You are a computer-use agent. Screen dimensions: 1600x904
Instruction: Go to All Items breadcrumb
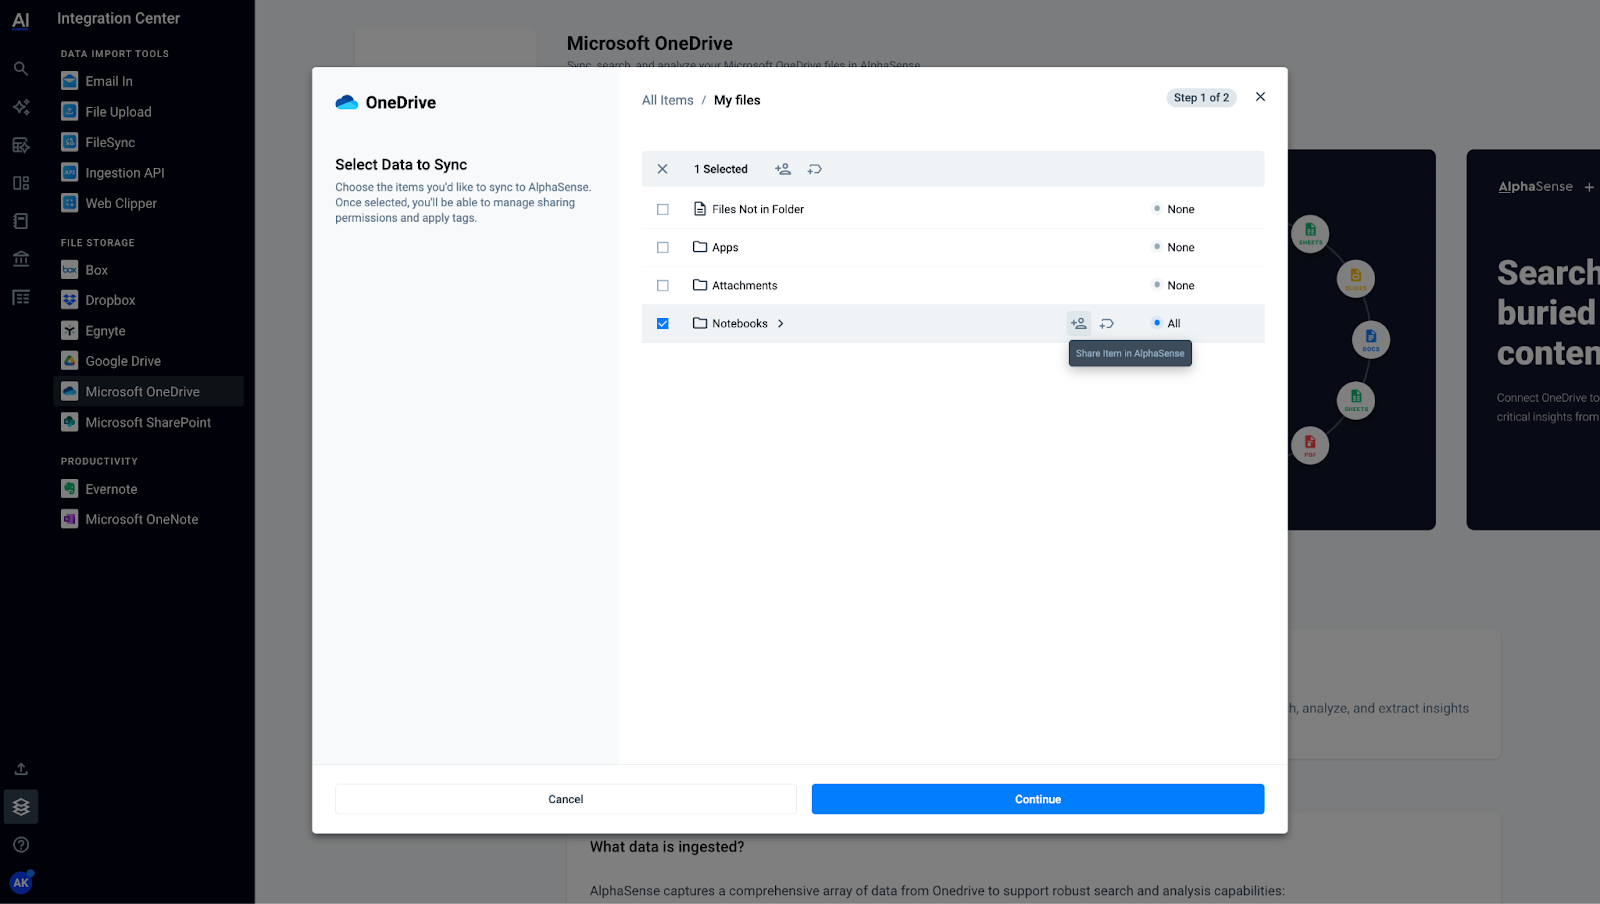[667, 100]
